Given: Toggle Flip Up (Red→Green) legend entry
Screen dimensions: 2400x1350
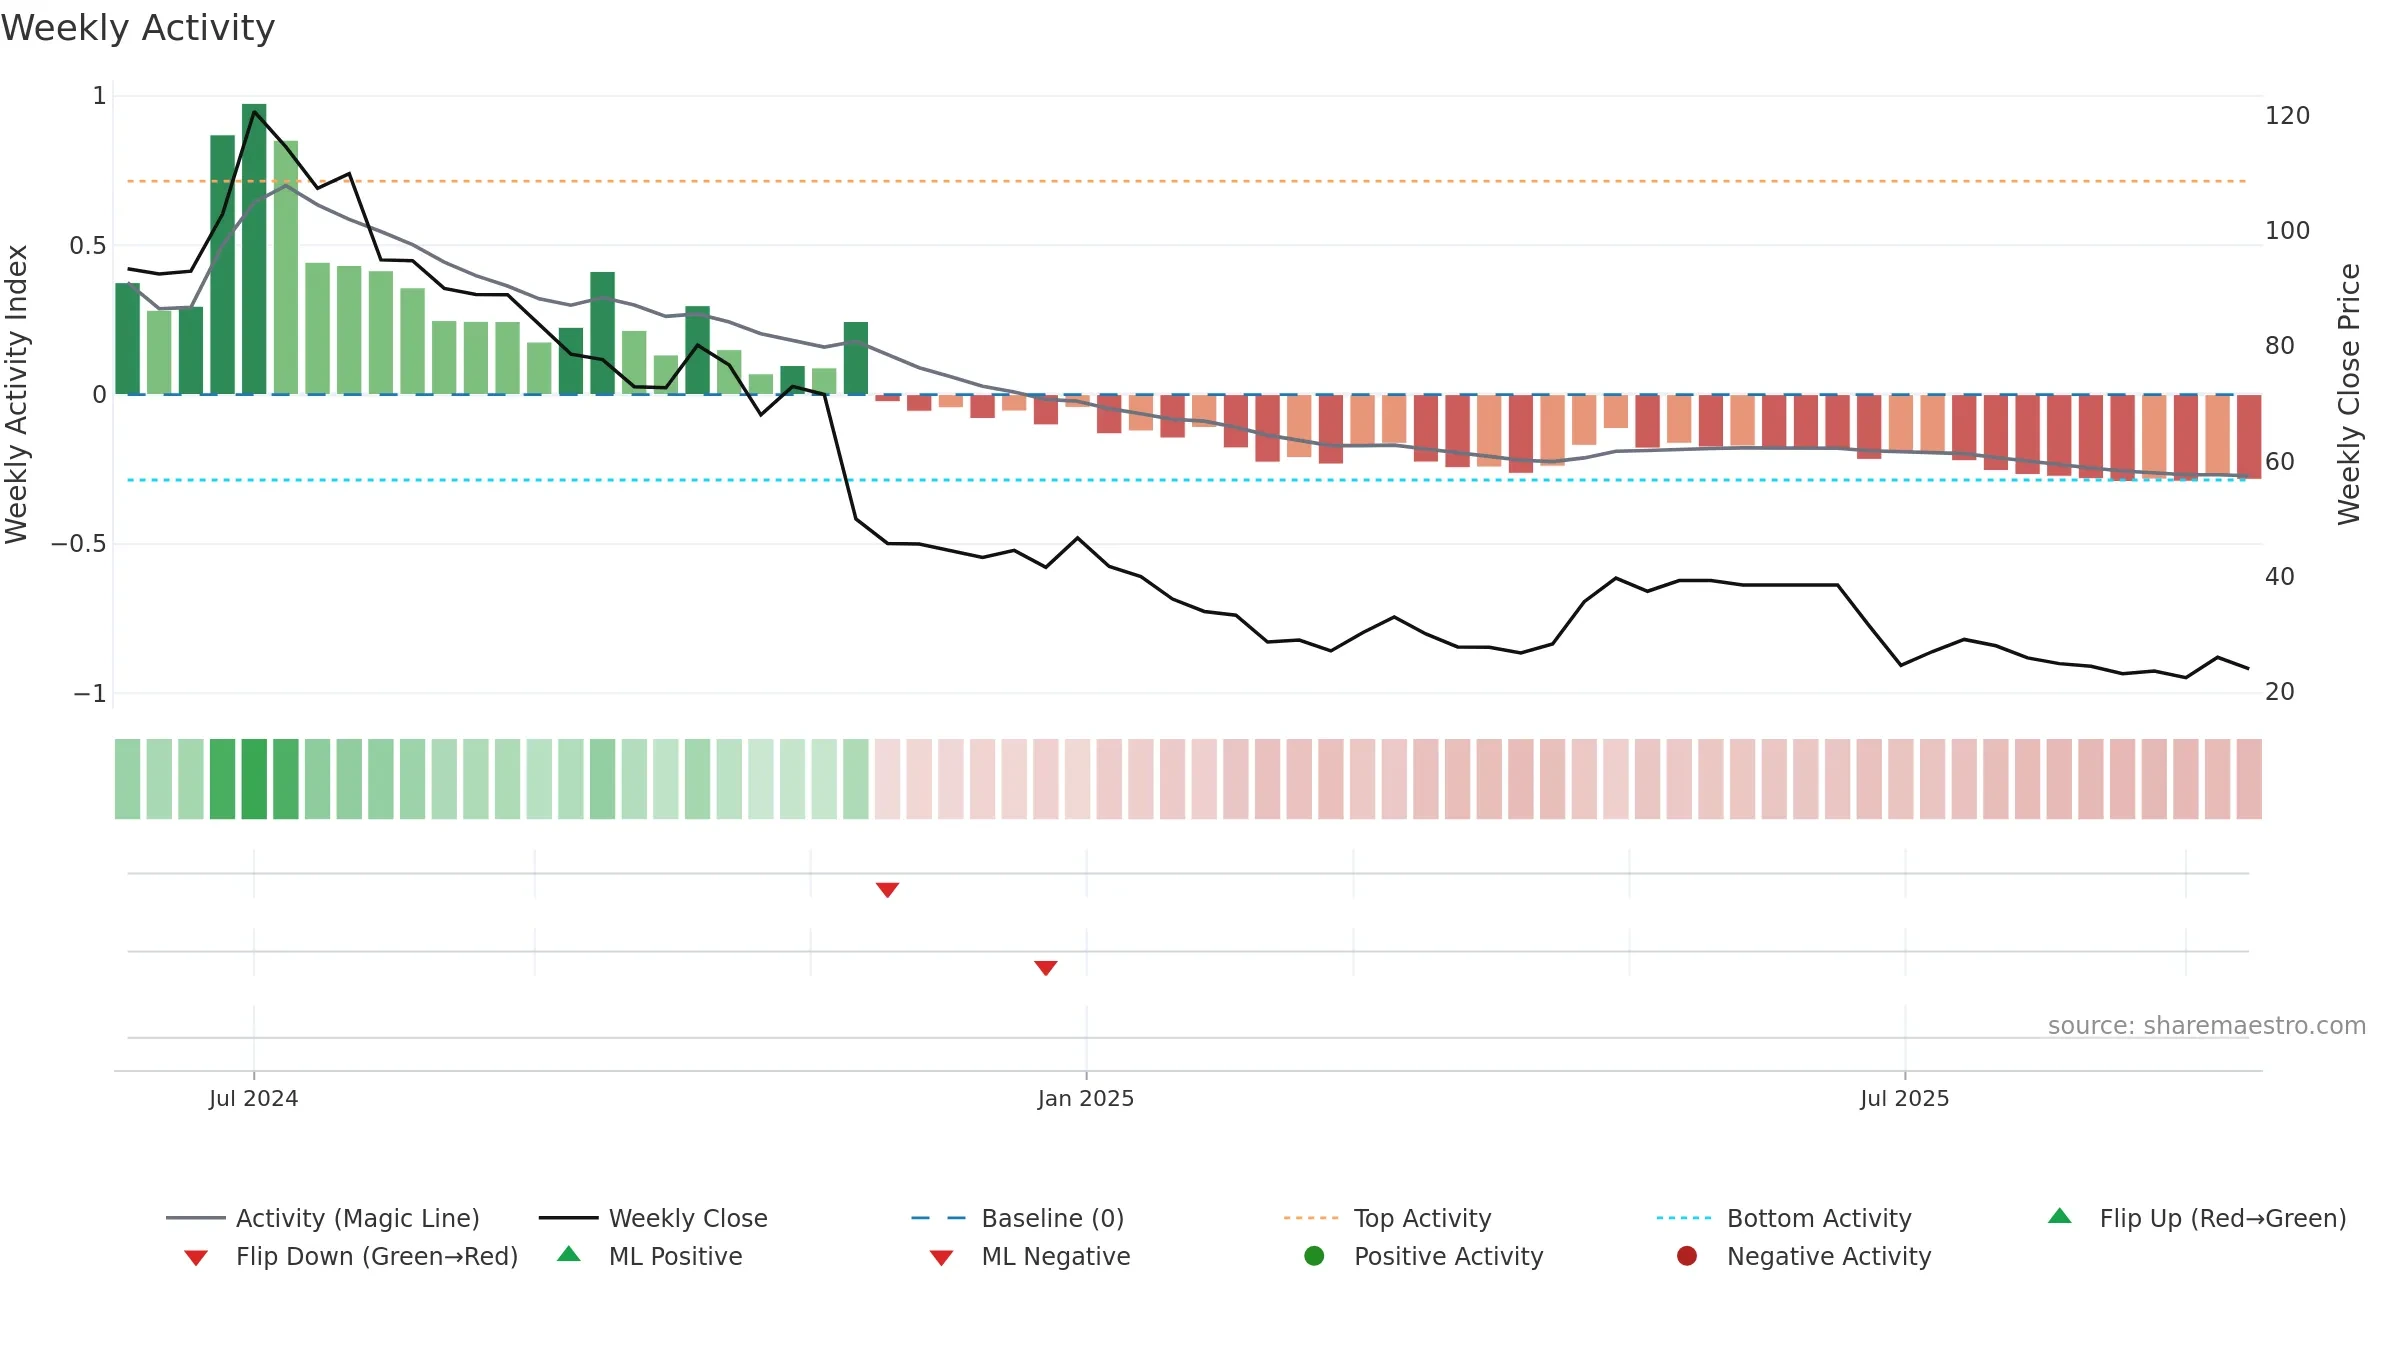Looking at the screenshot, I should (2196, 1218).
